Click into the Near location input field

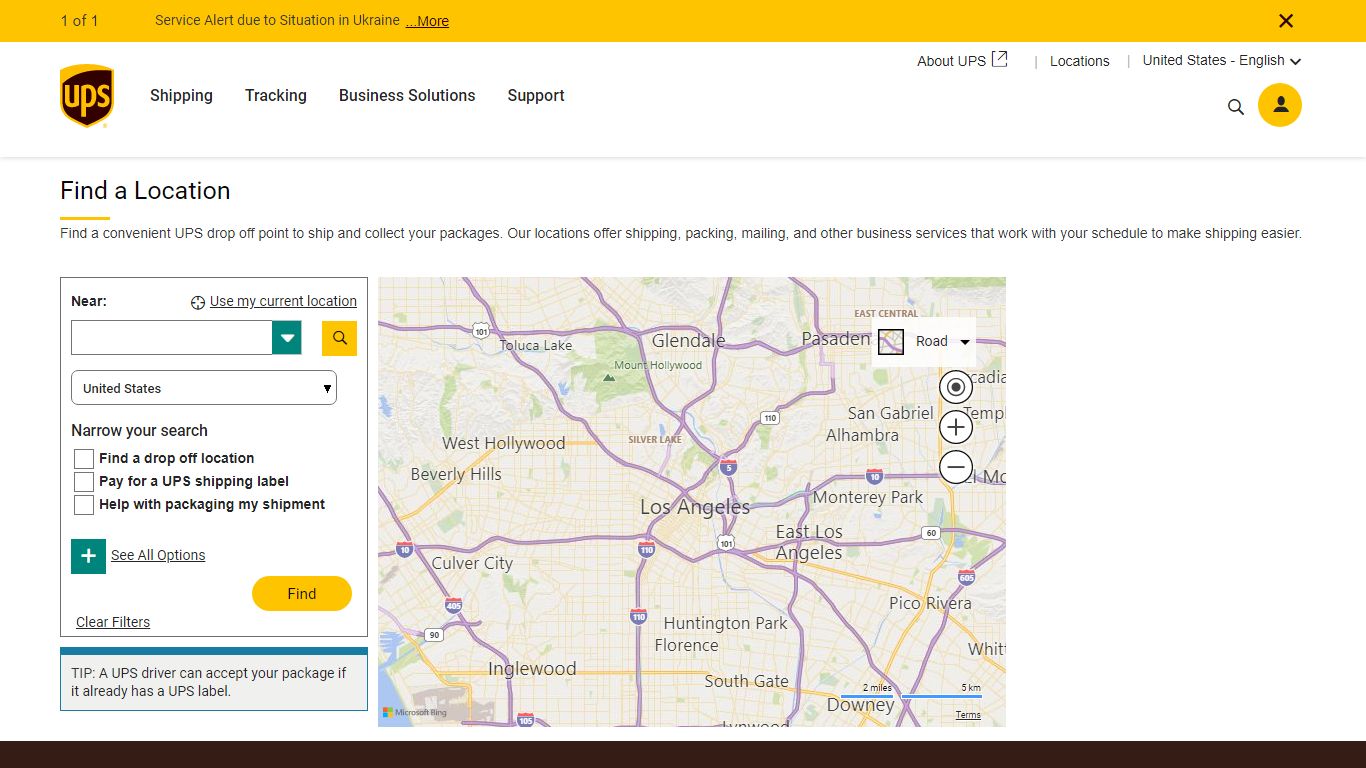(x=172, y=338)
